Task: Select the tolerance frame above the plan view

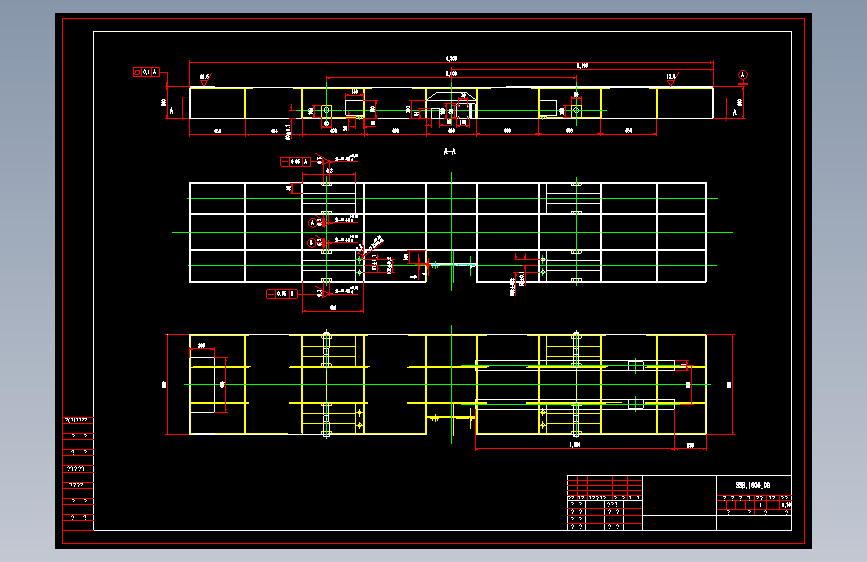Action: click(x=295, y=162)
